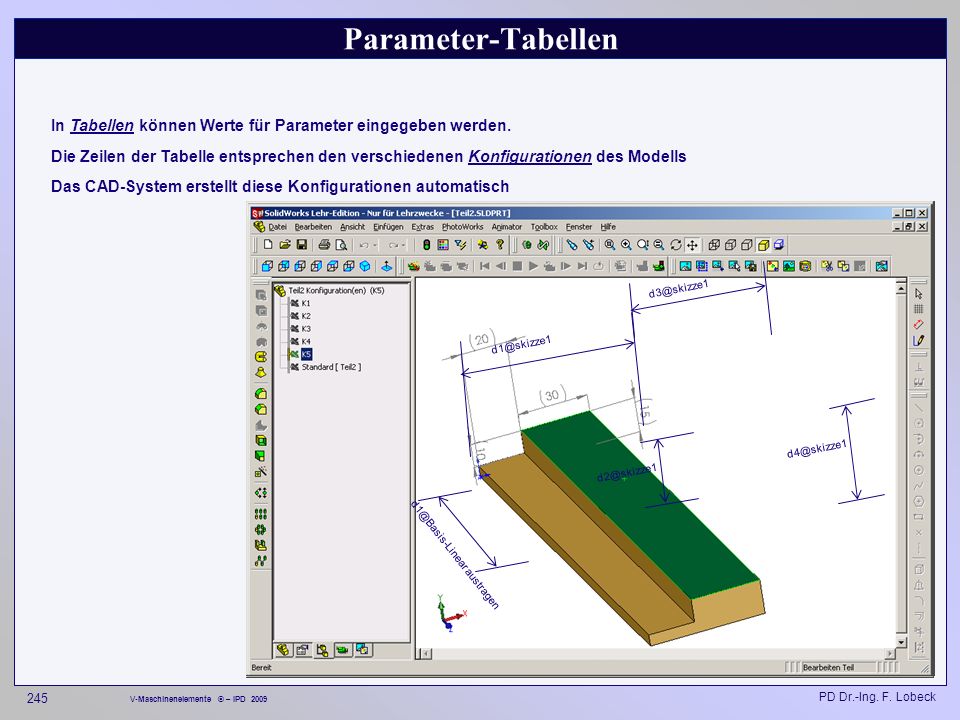The image size is (960, 720).
Task: Click the New document icon
Action: pyautogui.click(x=268, y=245)
